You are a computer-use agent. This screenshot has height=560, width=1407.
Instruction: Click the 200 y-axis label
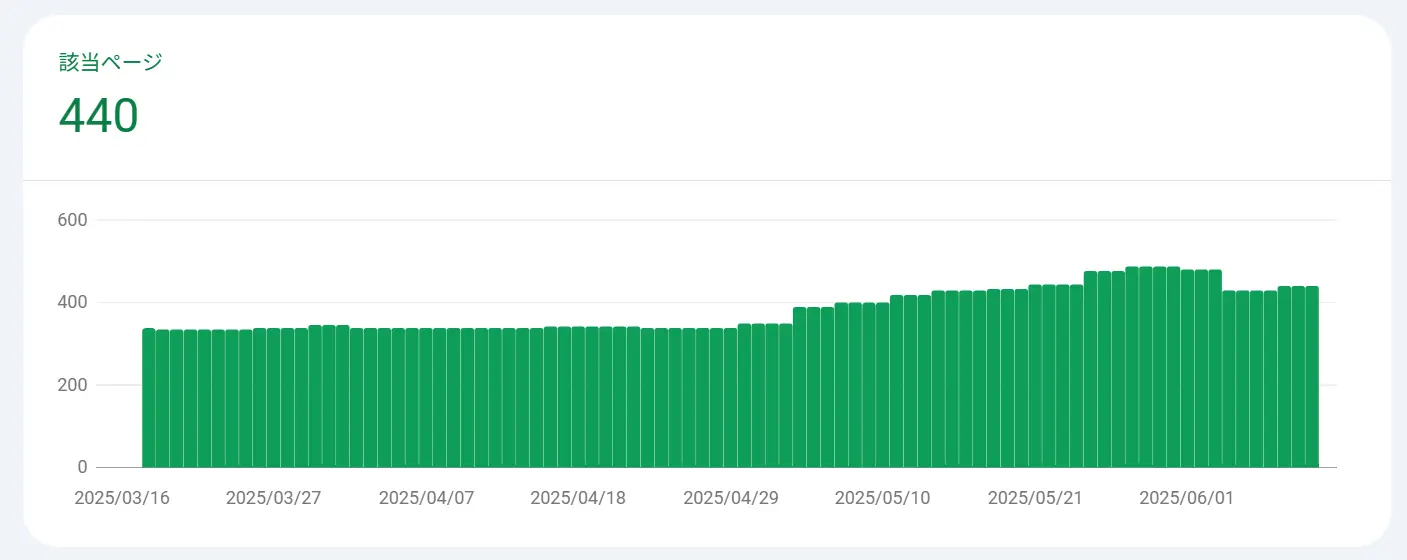72,385
